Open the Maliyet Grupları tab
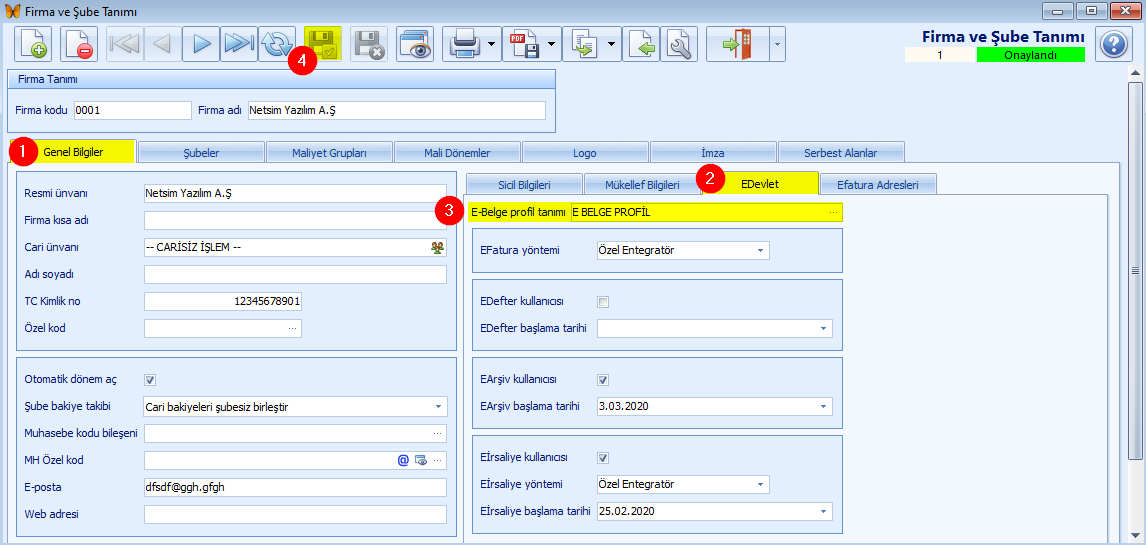This screenshot has width=1146, height=545. 329,153
